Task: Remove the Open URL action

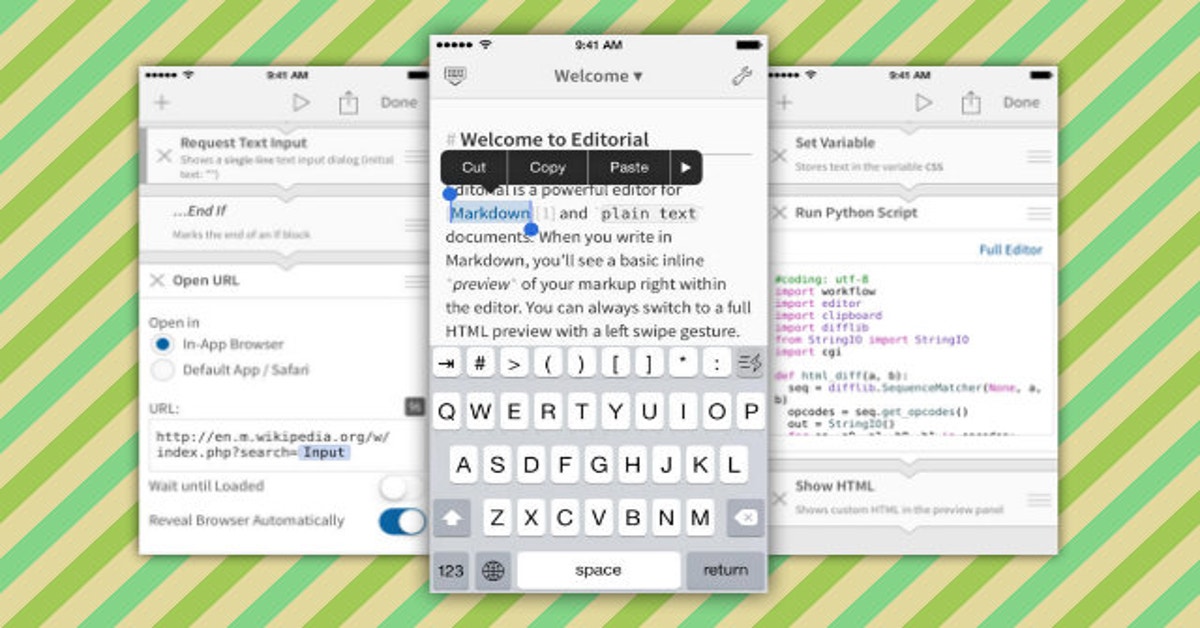Action: (x=157, y=281)
